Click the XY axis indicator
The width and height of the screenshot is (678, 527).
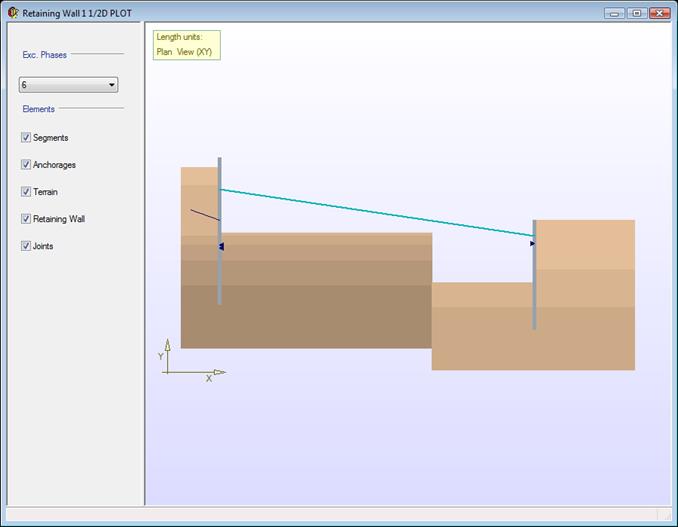click(x=192, y=361)
